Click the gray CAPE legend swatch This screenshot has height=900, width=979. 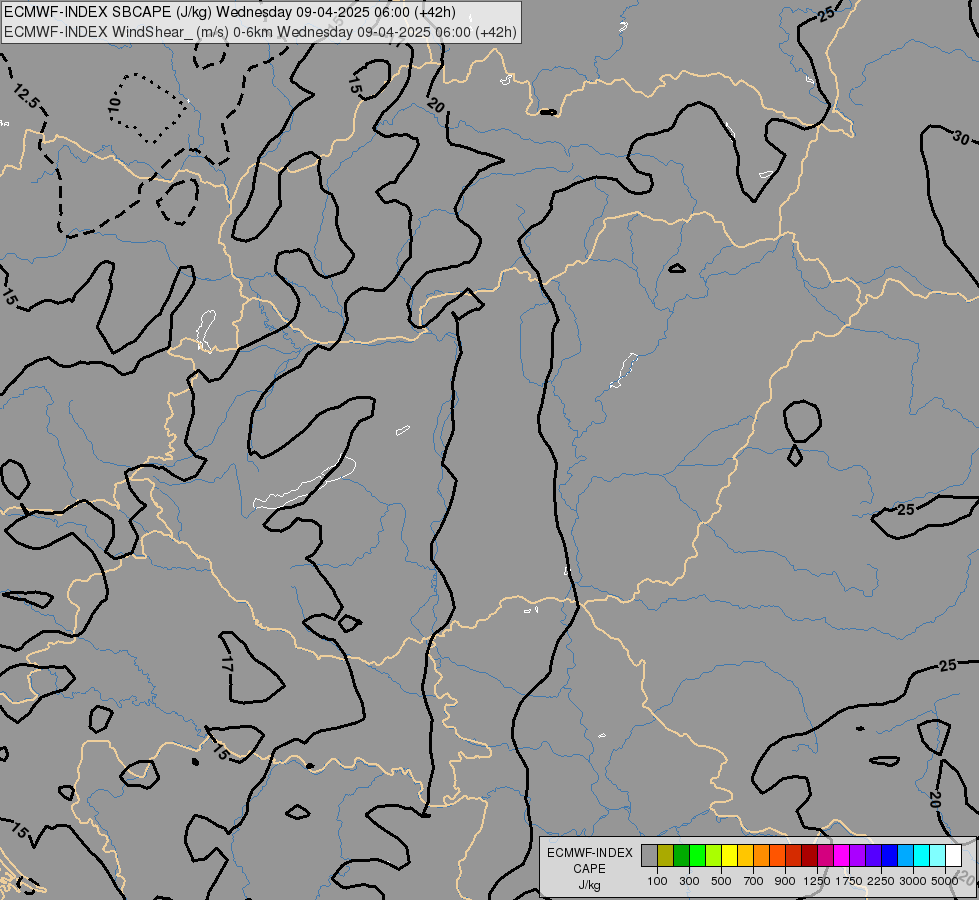(649, 856)
